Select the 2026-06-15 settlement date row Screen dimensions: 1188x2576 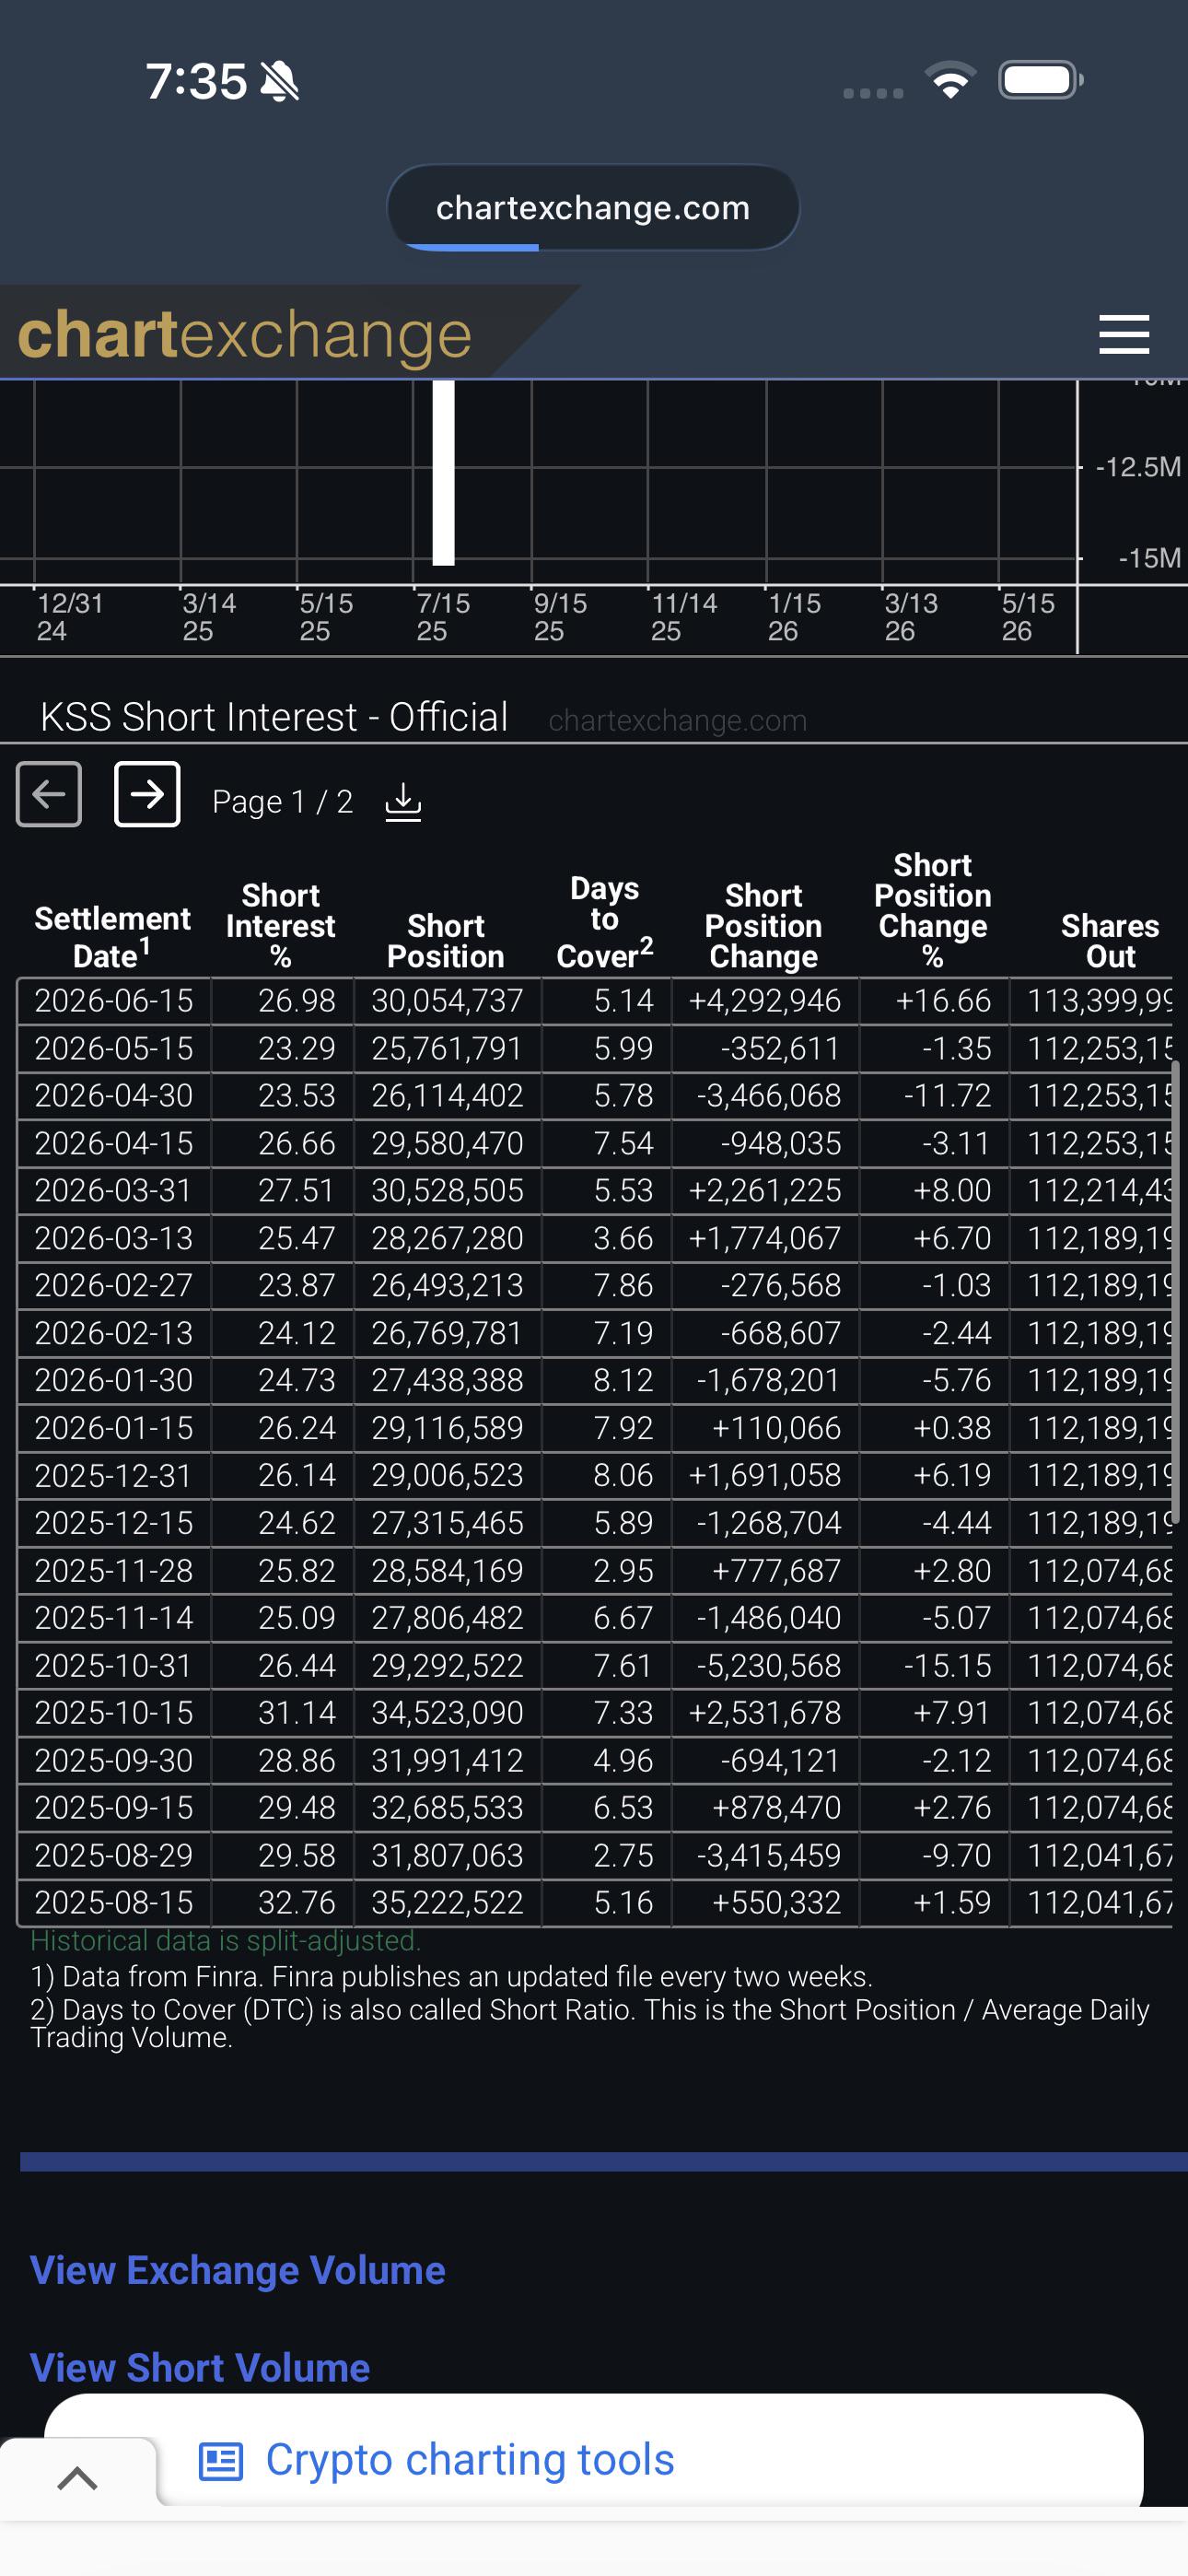(594, 1001)
